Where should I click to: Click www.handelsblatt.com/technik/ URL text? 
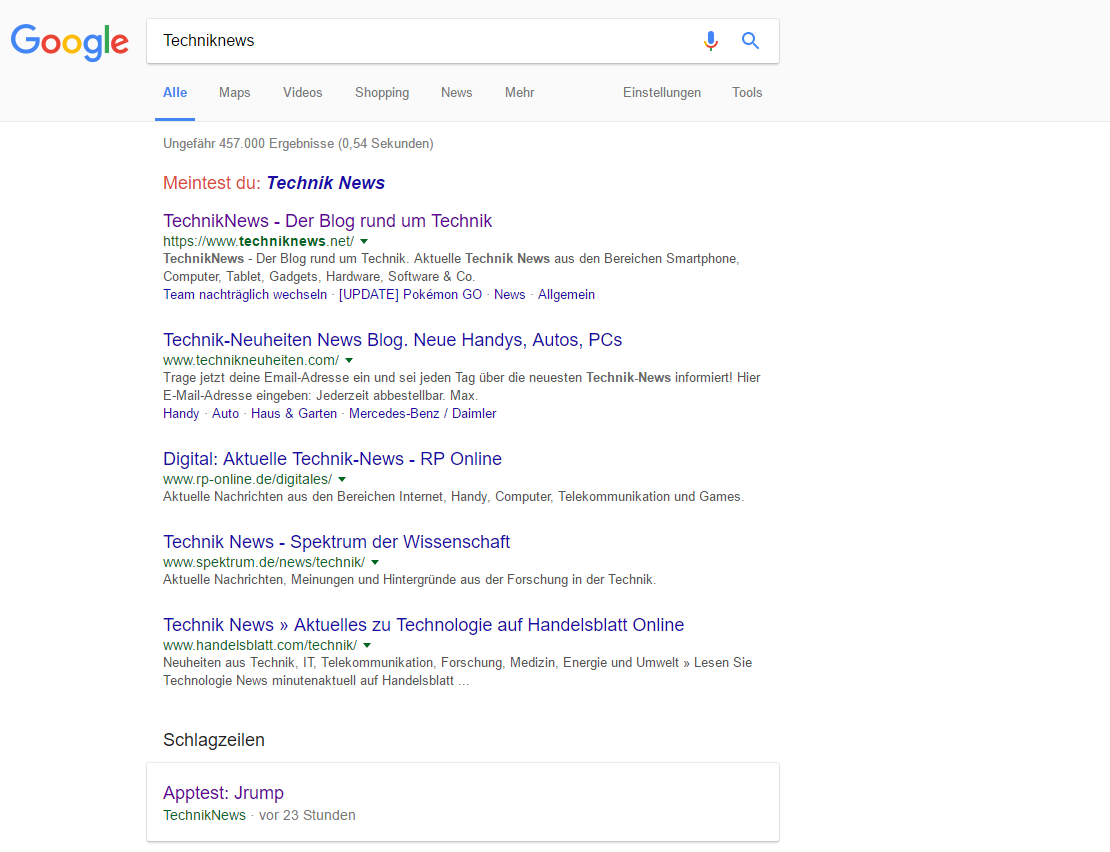pos(260,645)
